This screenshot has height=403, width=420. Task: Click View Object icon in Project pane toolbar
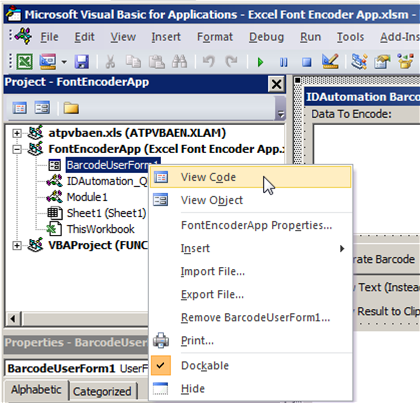click(x=42, y=108)
